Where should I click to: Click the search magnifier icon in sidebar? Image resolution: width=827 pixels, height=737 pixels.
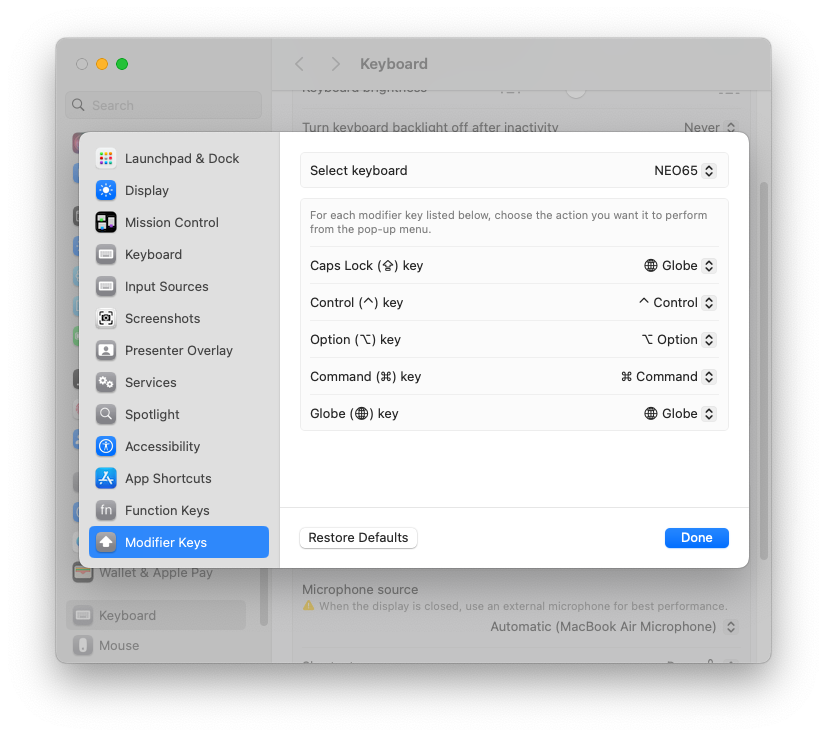point(78,105)
